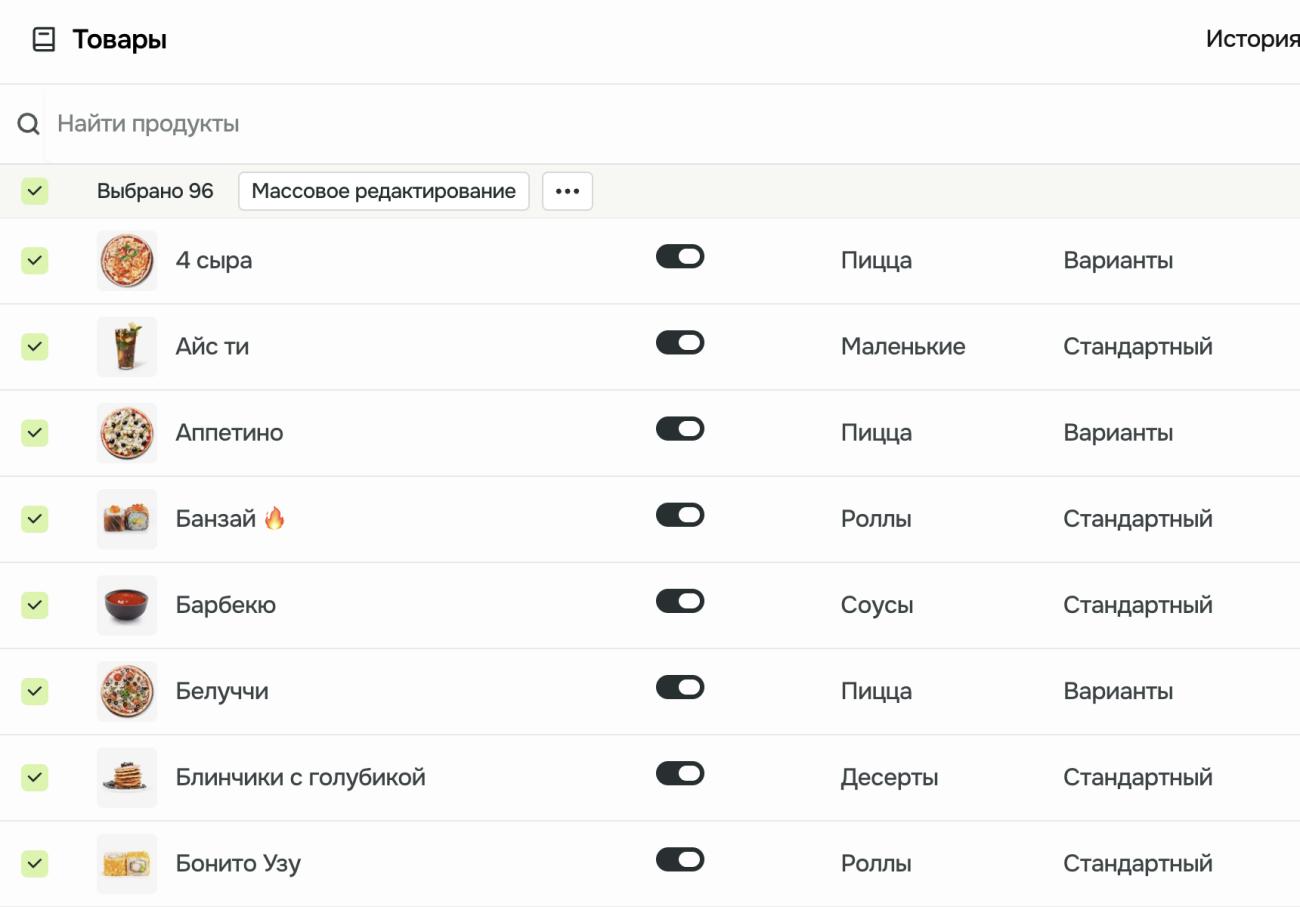This screenshot has width=1300, height=907.
Task: Click the book icon beside Товары
Action: (44, 40)
